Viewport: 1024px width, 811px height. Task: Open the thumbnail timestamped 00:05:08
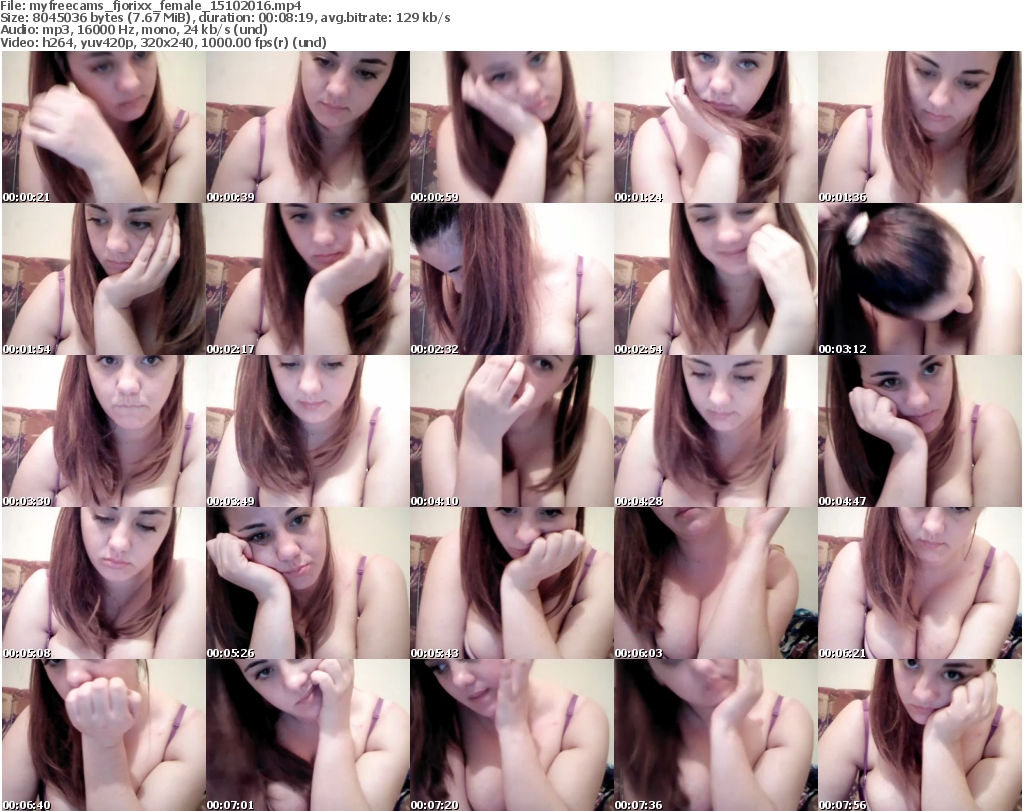tap(103, 583)
